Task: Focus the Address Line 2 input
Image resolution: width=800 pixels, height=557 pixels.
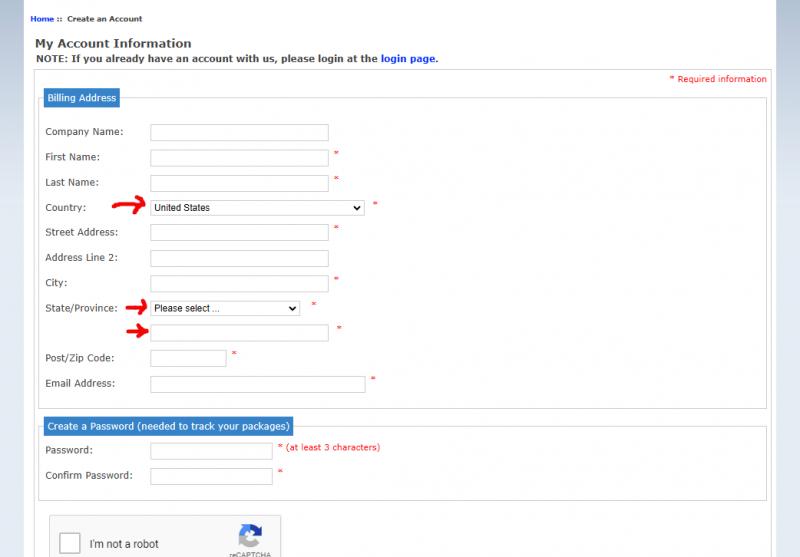Action: pos(239,258)
